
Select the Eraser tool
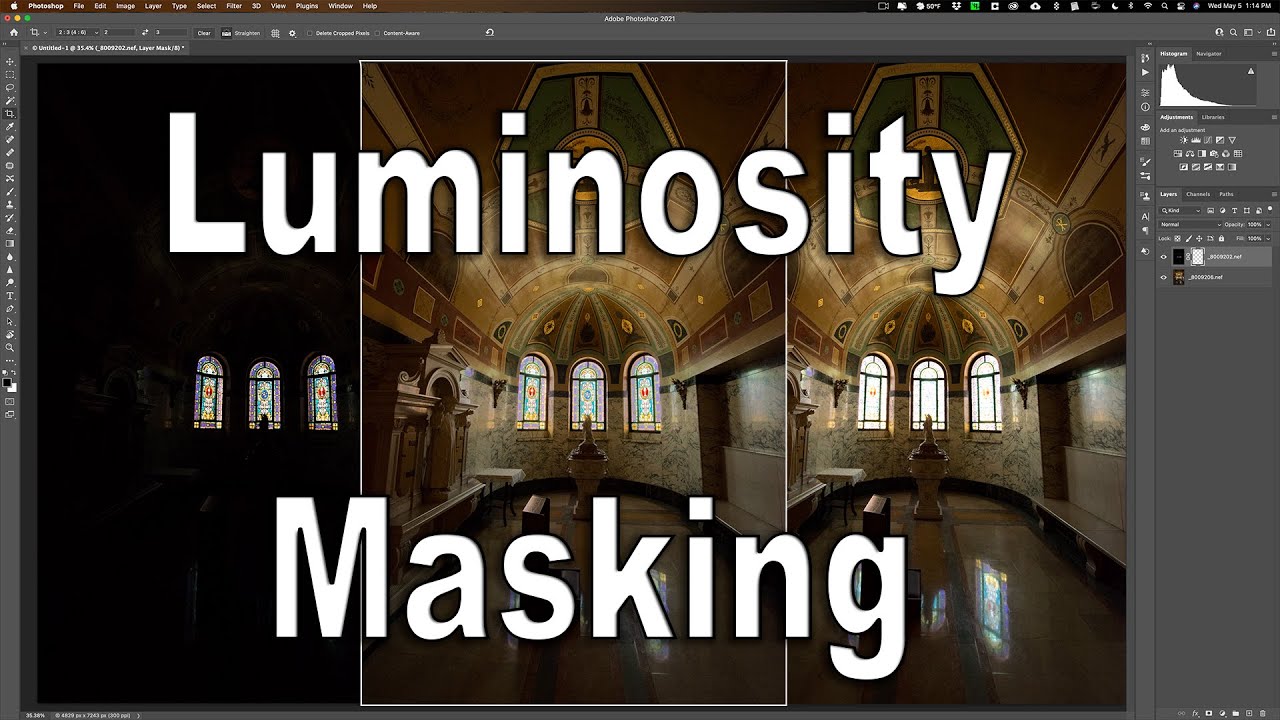click(x=9, y=230)
